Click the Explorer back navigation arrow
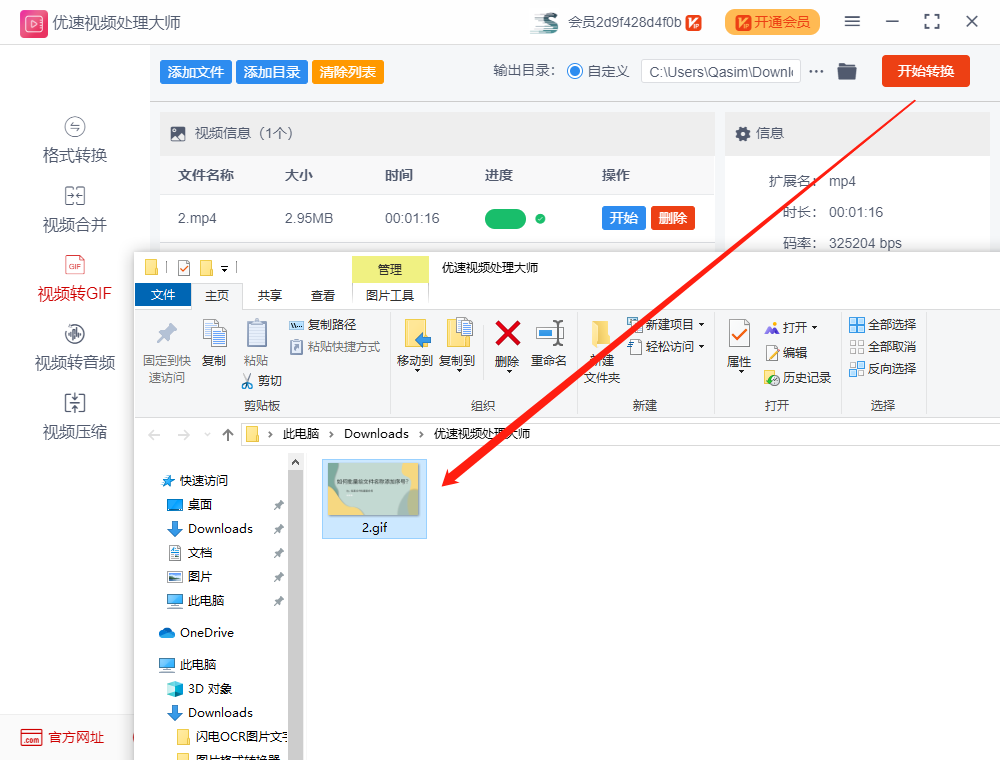The image size is (1000, 760). click(154, 435)
